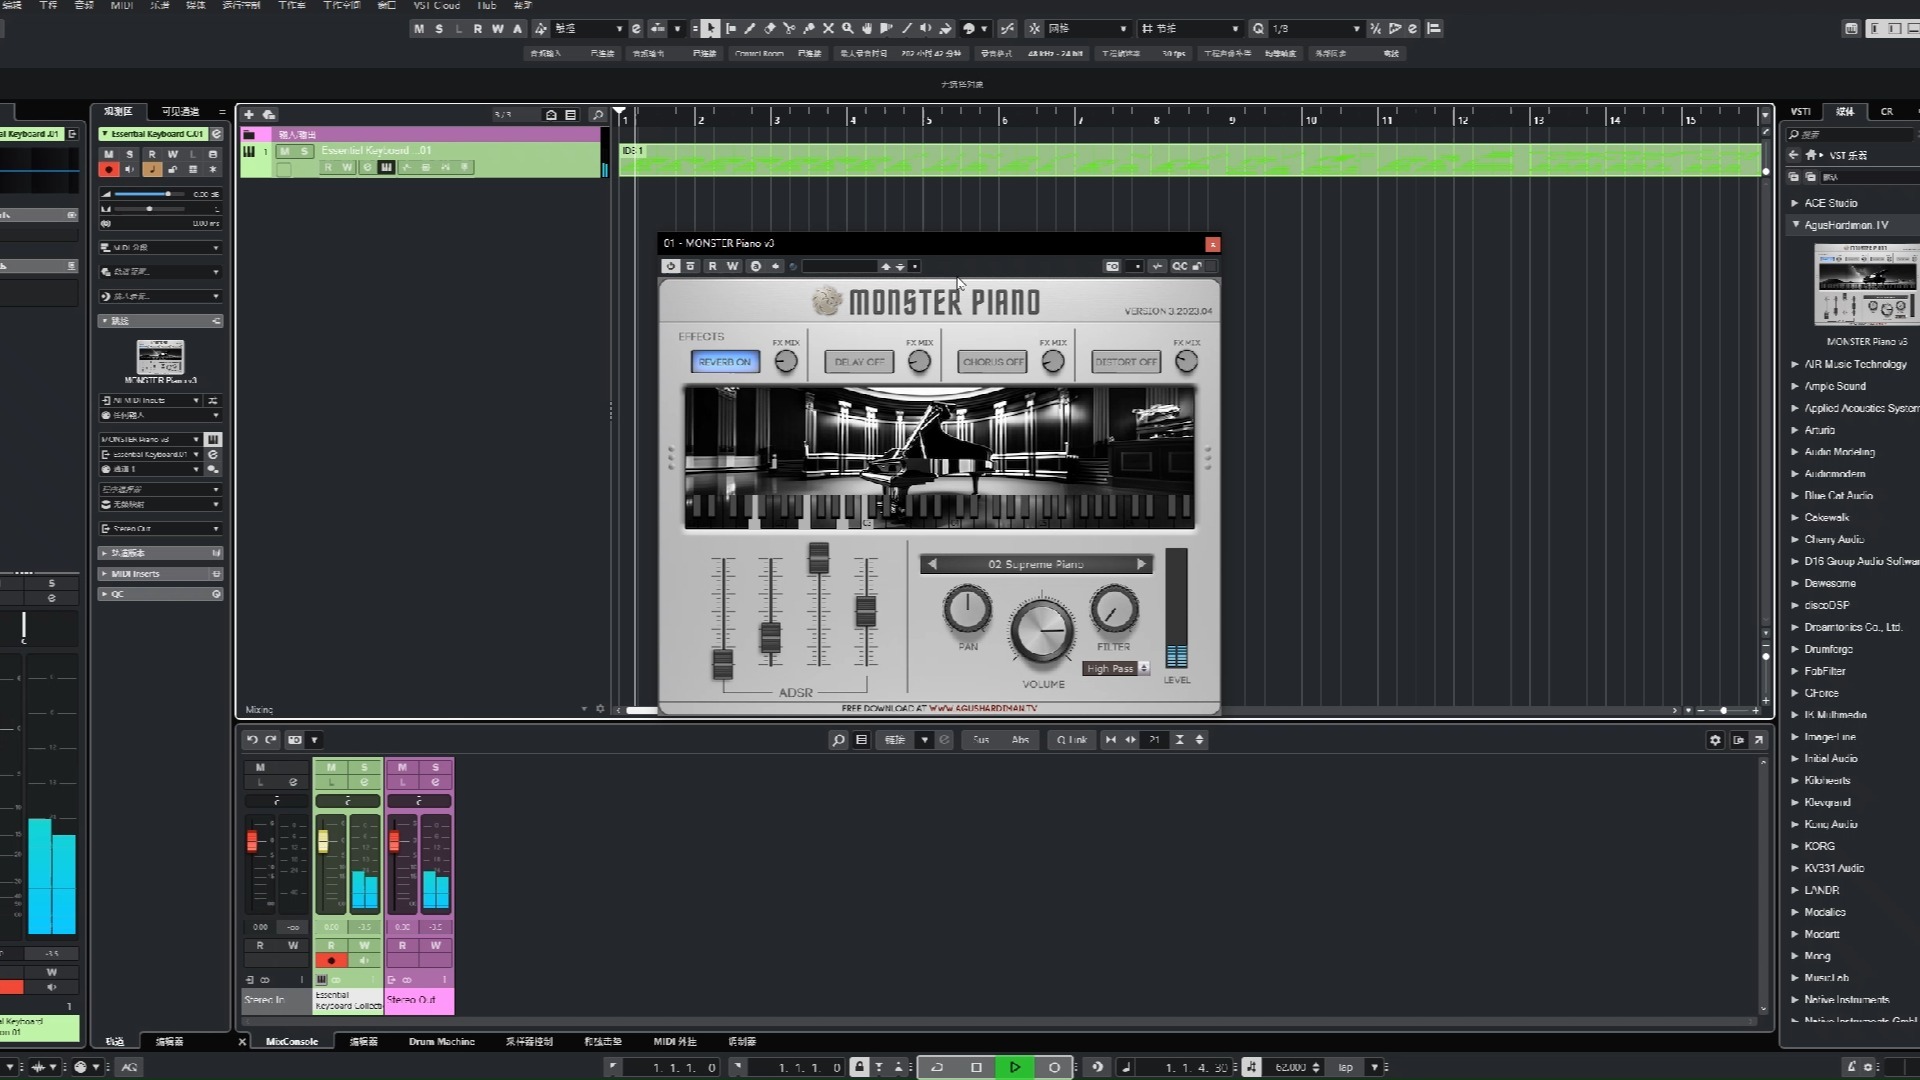Enable the DELAY OFF effect
Viewport: 1920px width, 1080px height.
coord(859,362)
